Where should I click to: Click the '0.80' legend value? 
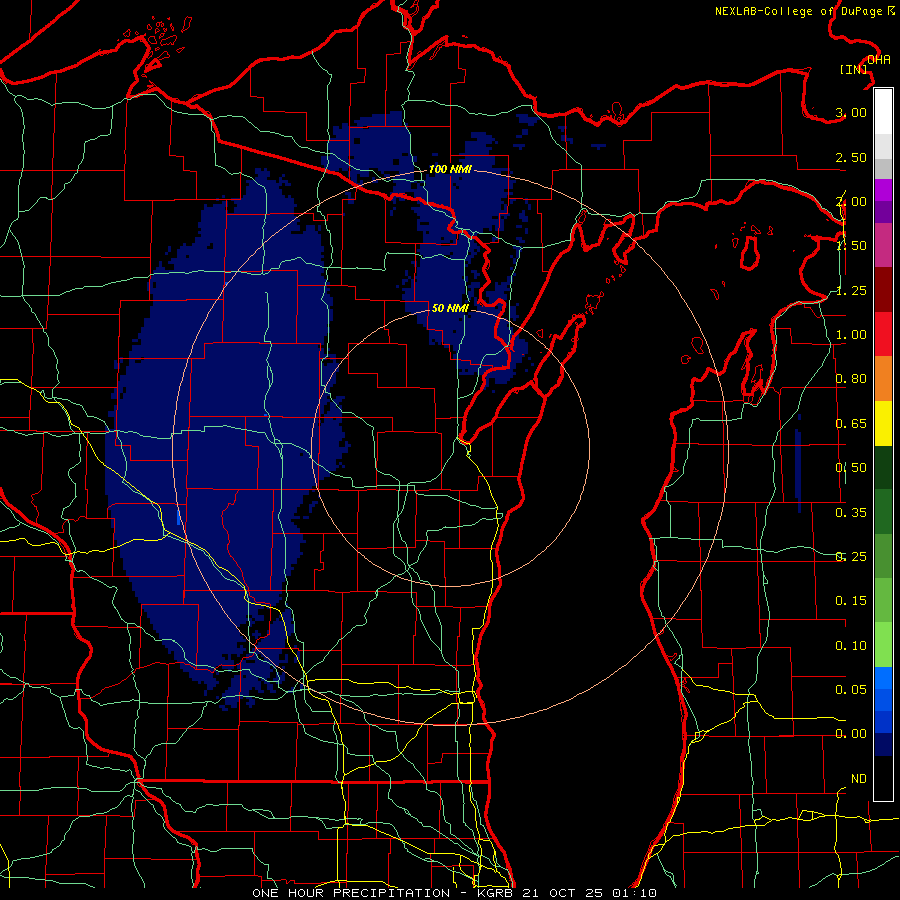851,379
